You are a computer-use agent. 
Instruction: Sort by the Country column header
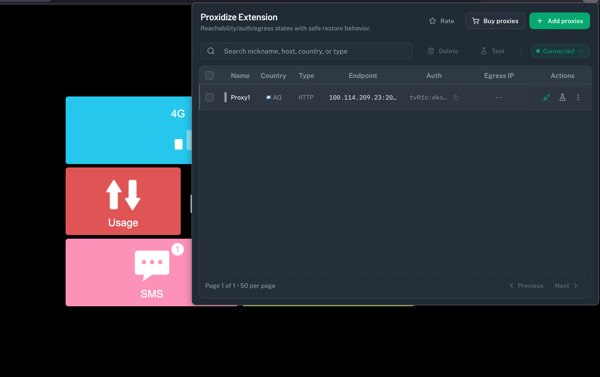tap(273, 75)
